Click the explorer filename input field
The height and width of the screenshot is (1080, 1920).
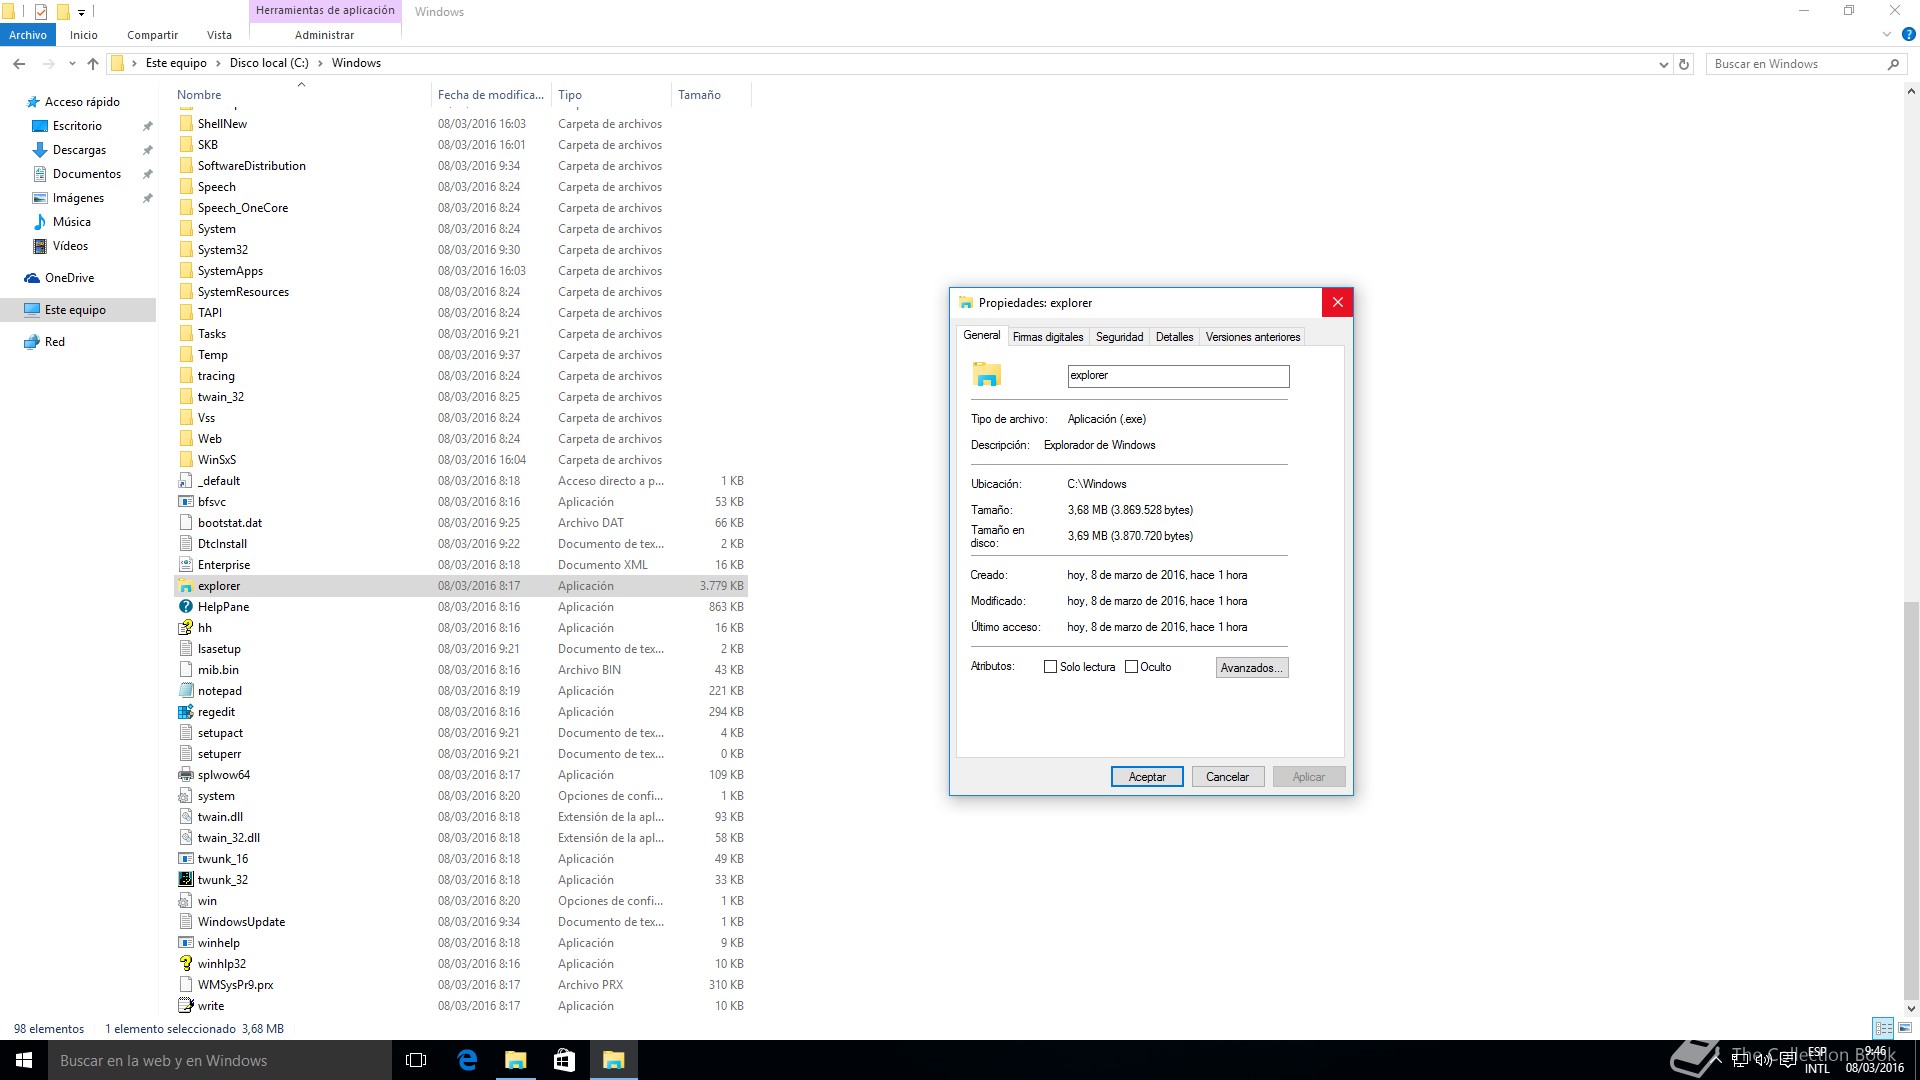coord(1178,376)
